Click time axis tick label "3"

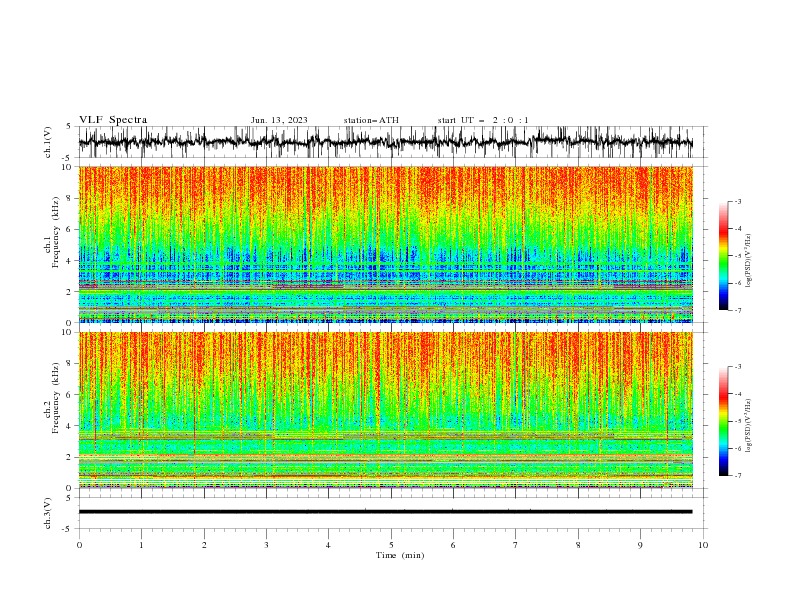coord(266,545)
